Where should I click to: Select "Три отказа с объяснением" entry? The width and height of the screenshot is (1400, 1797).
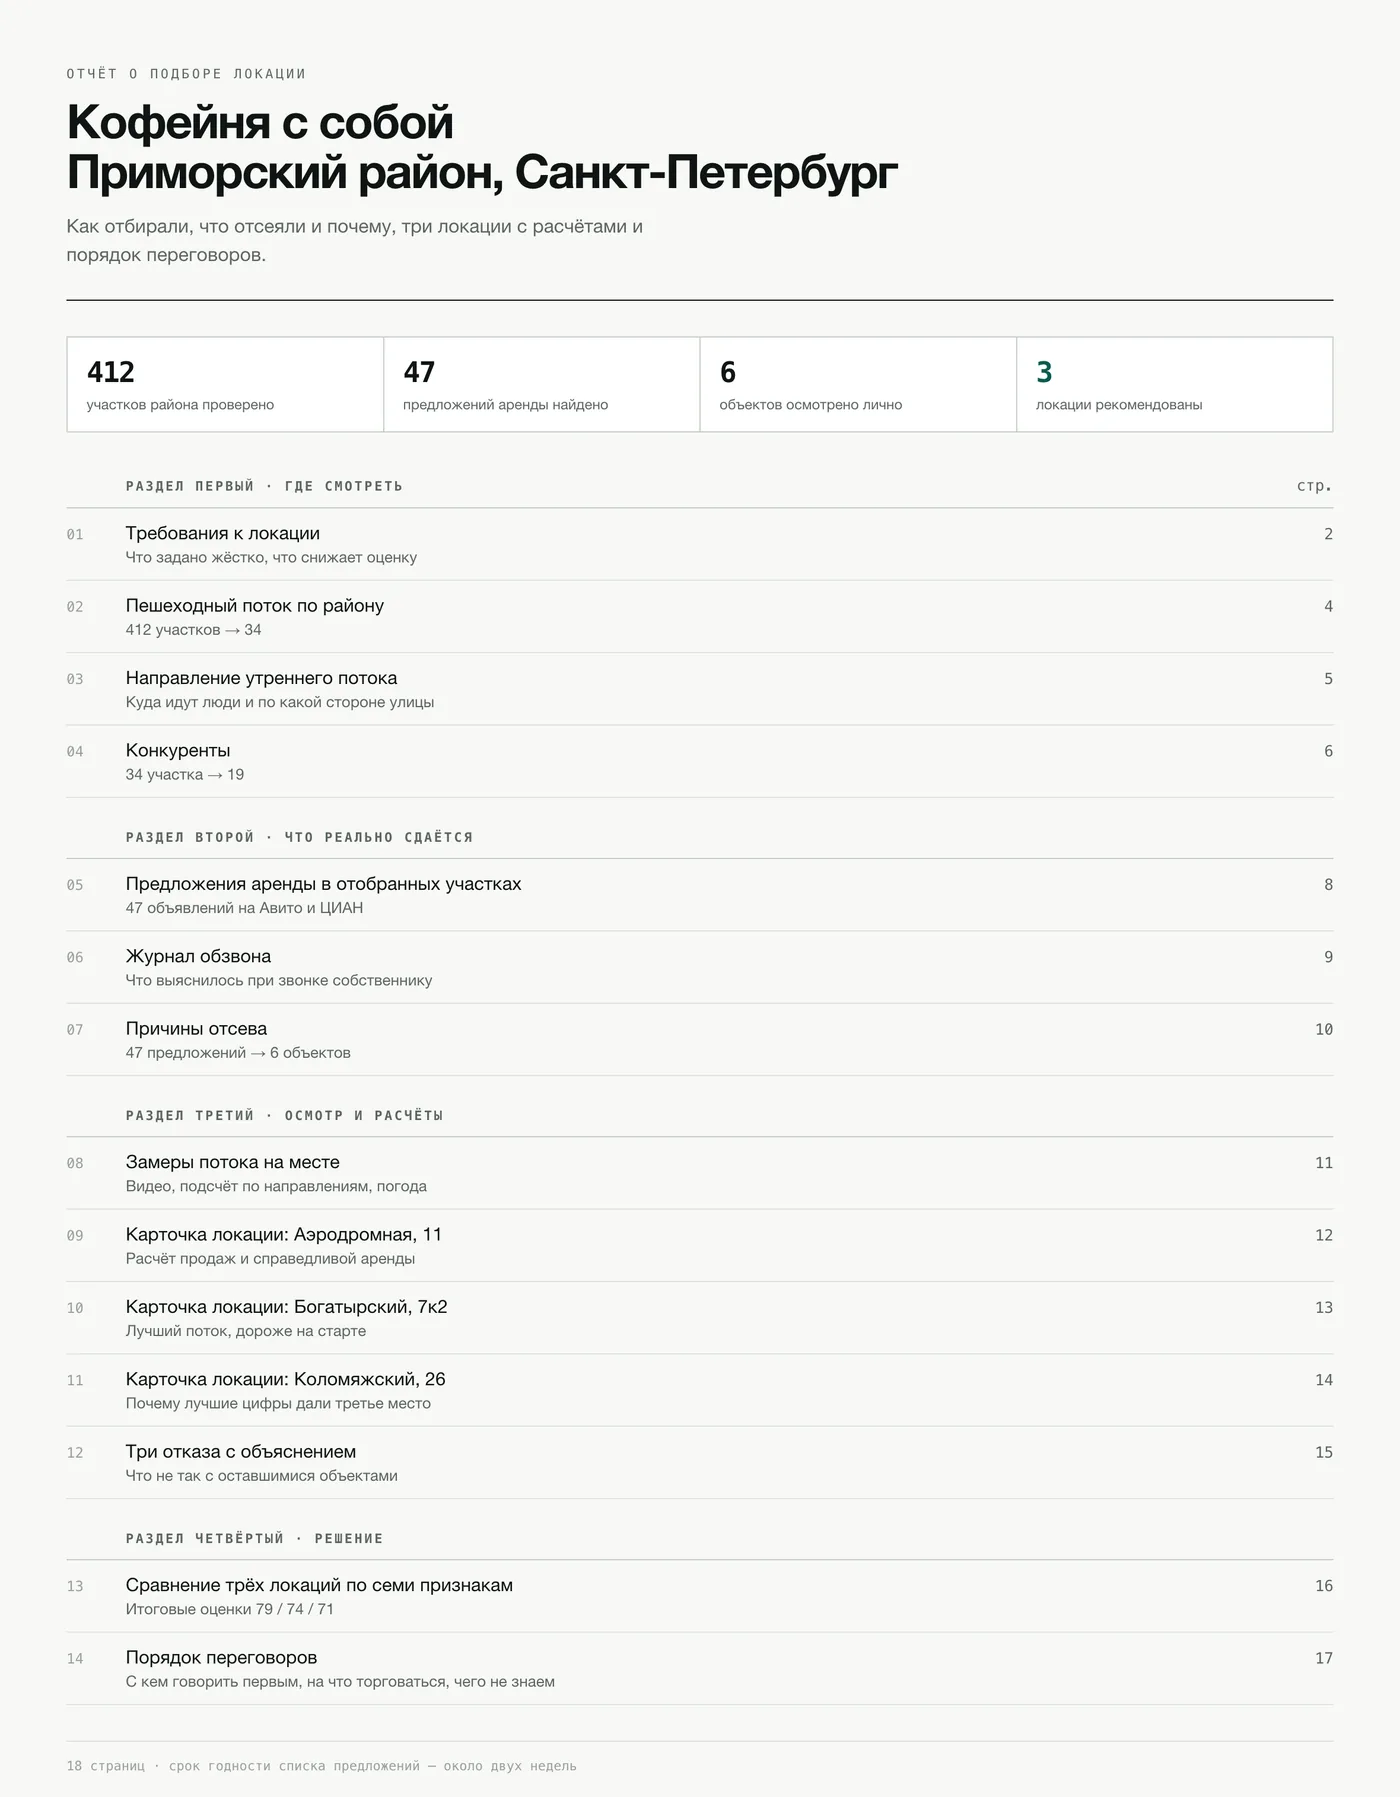pyautogui.click(x=699, y=1463)
